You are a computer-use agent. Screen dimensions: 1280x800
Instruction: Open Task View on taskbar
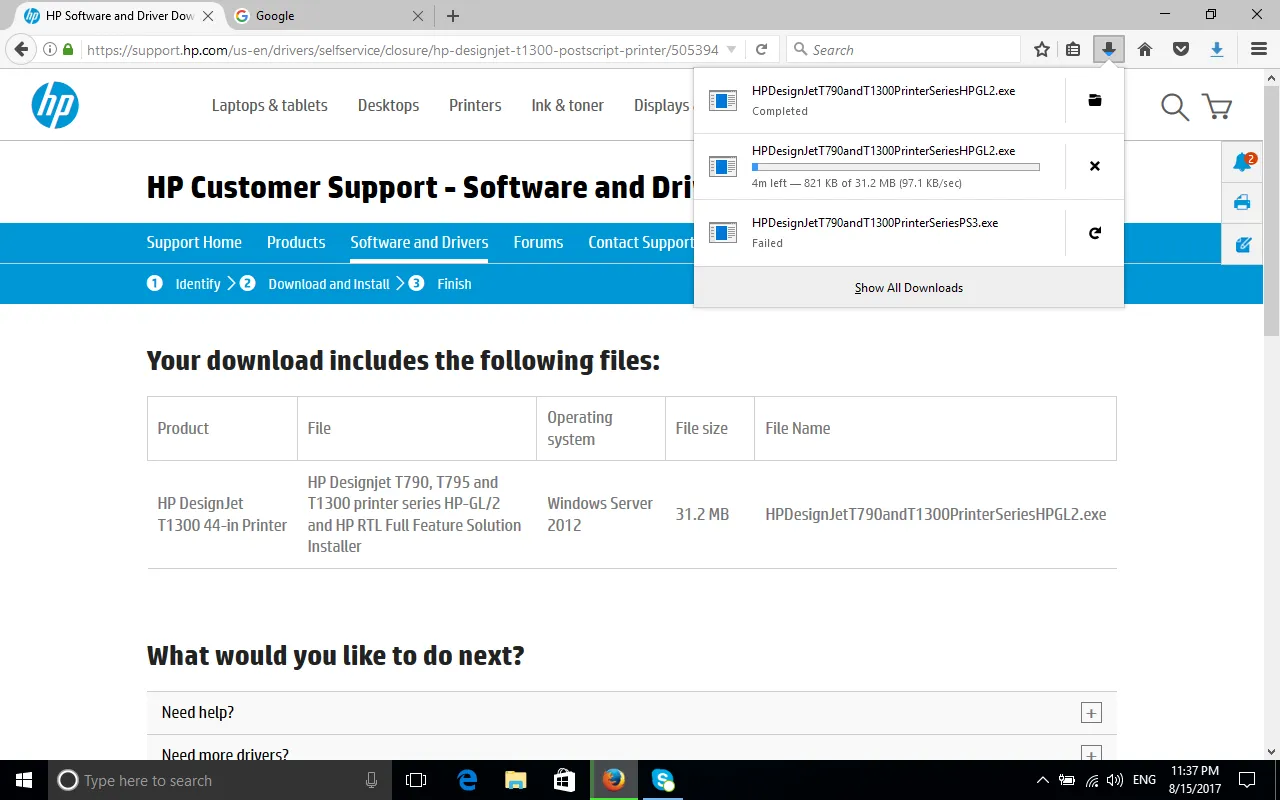416,780
